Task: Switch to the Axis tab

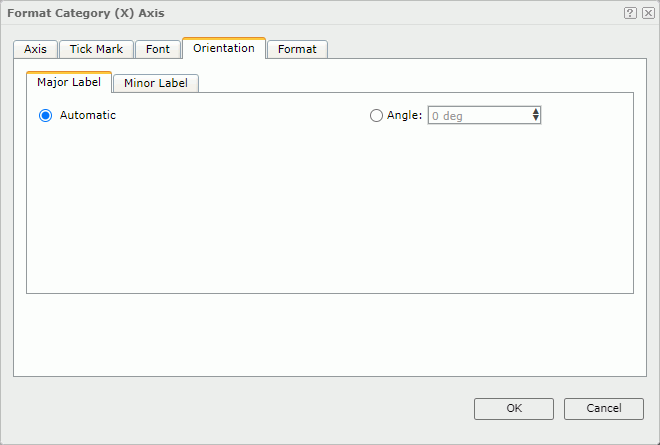Action: [35, 49]
